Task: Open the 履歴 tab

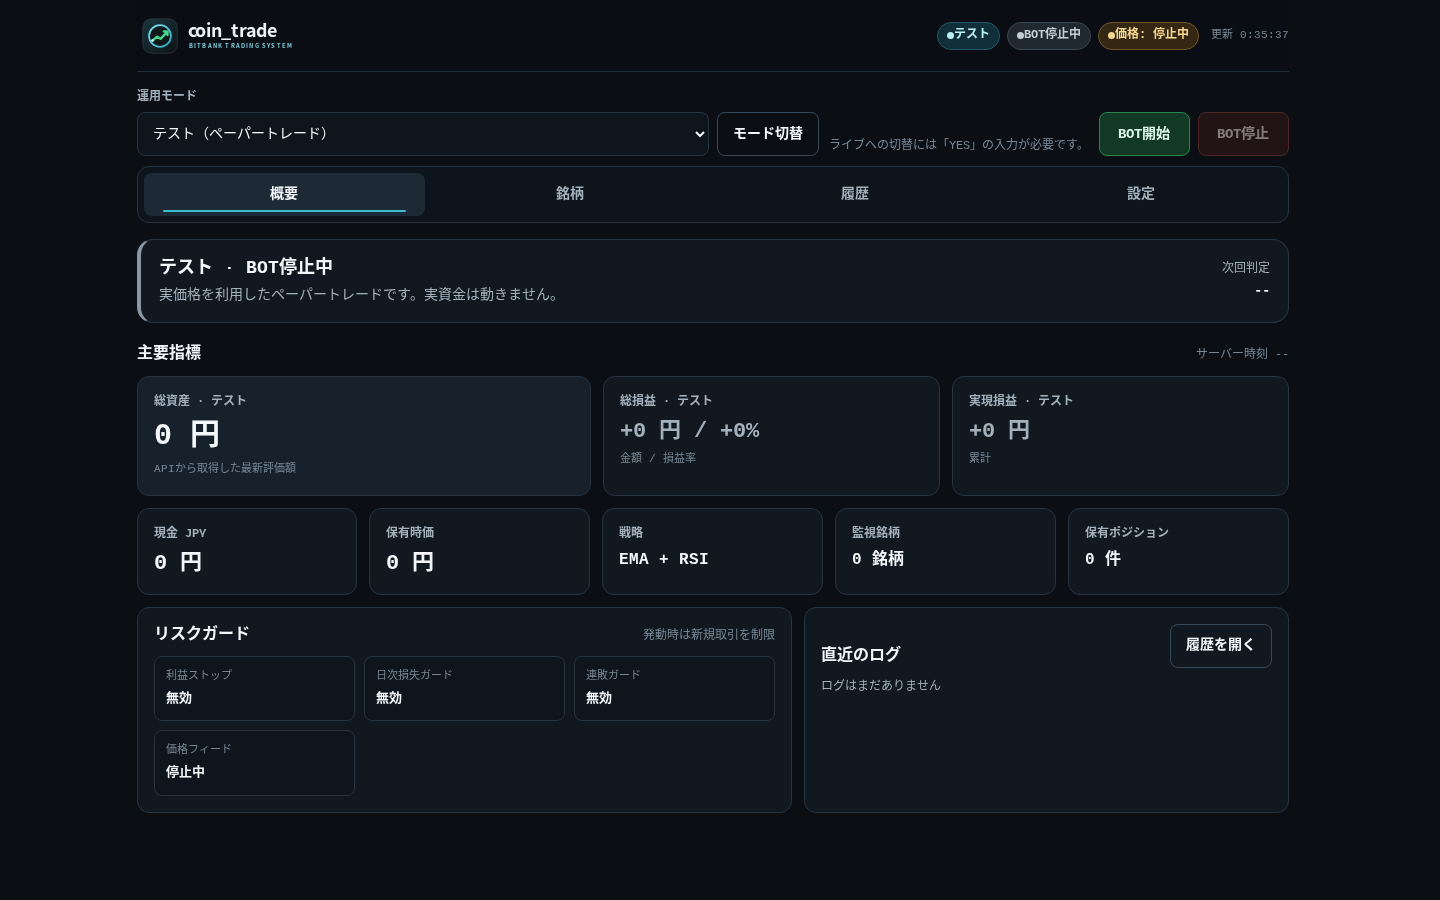Action: (855, 194)
